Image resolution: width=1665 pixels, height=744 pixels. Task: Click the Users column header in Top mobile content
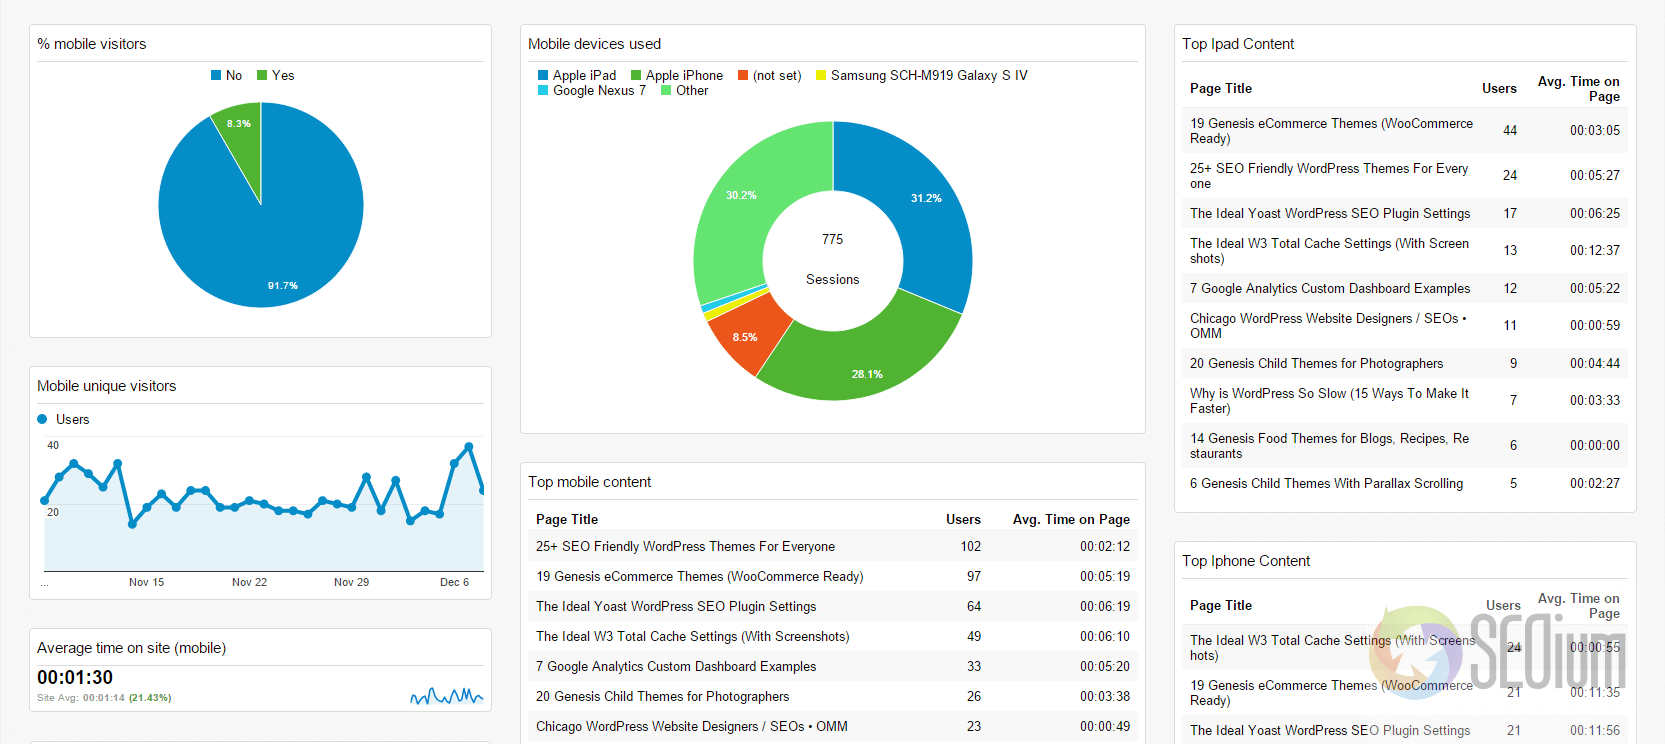pyautogui.click(x=963, y=519)
